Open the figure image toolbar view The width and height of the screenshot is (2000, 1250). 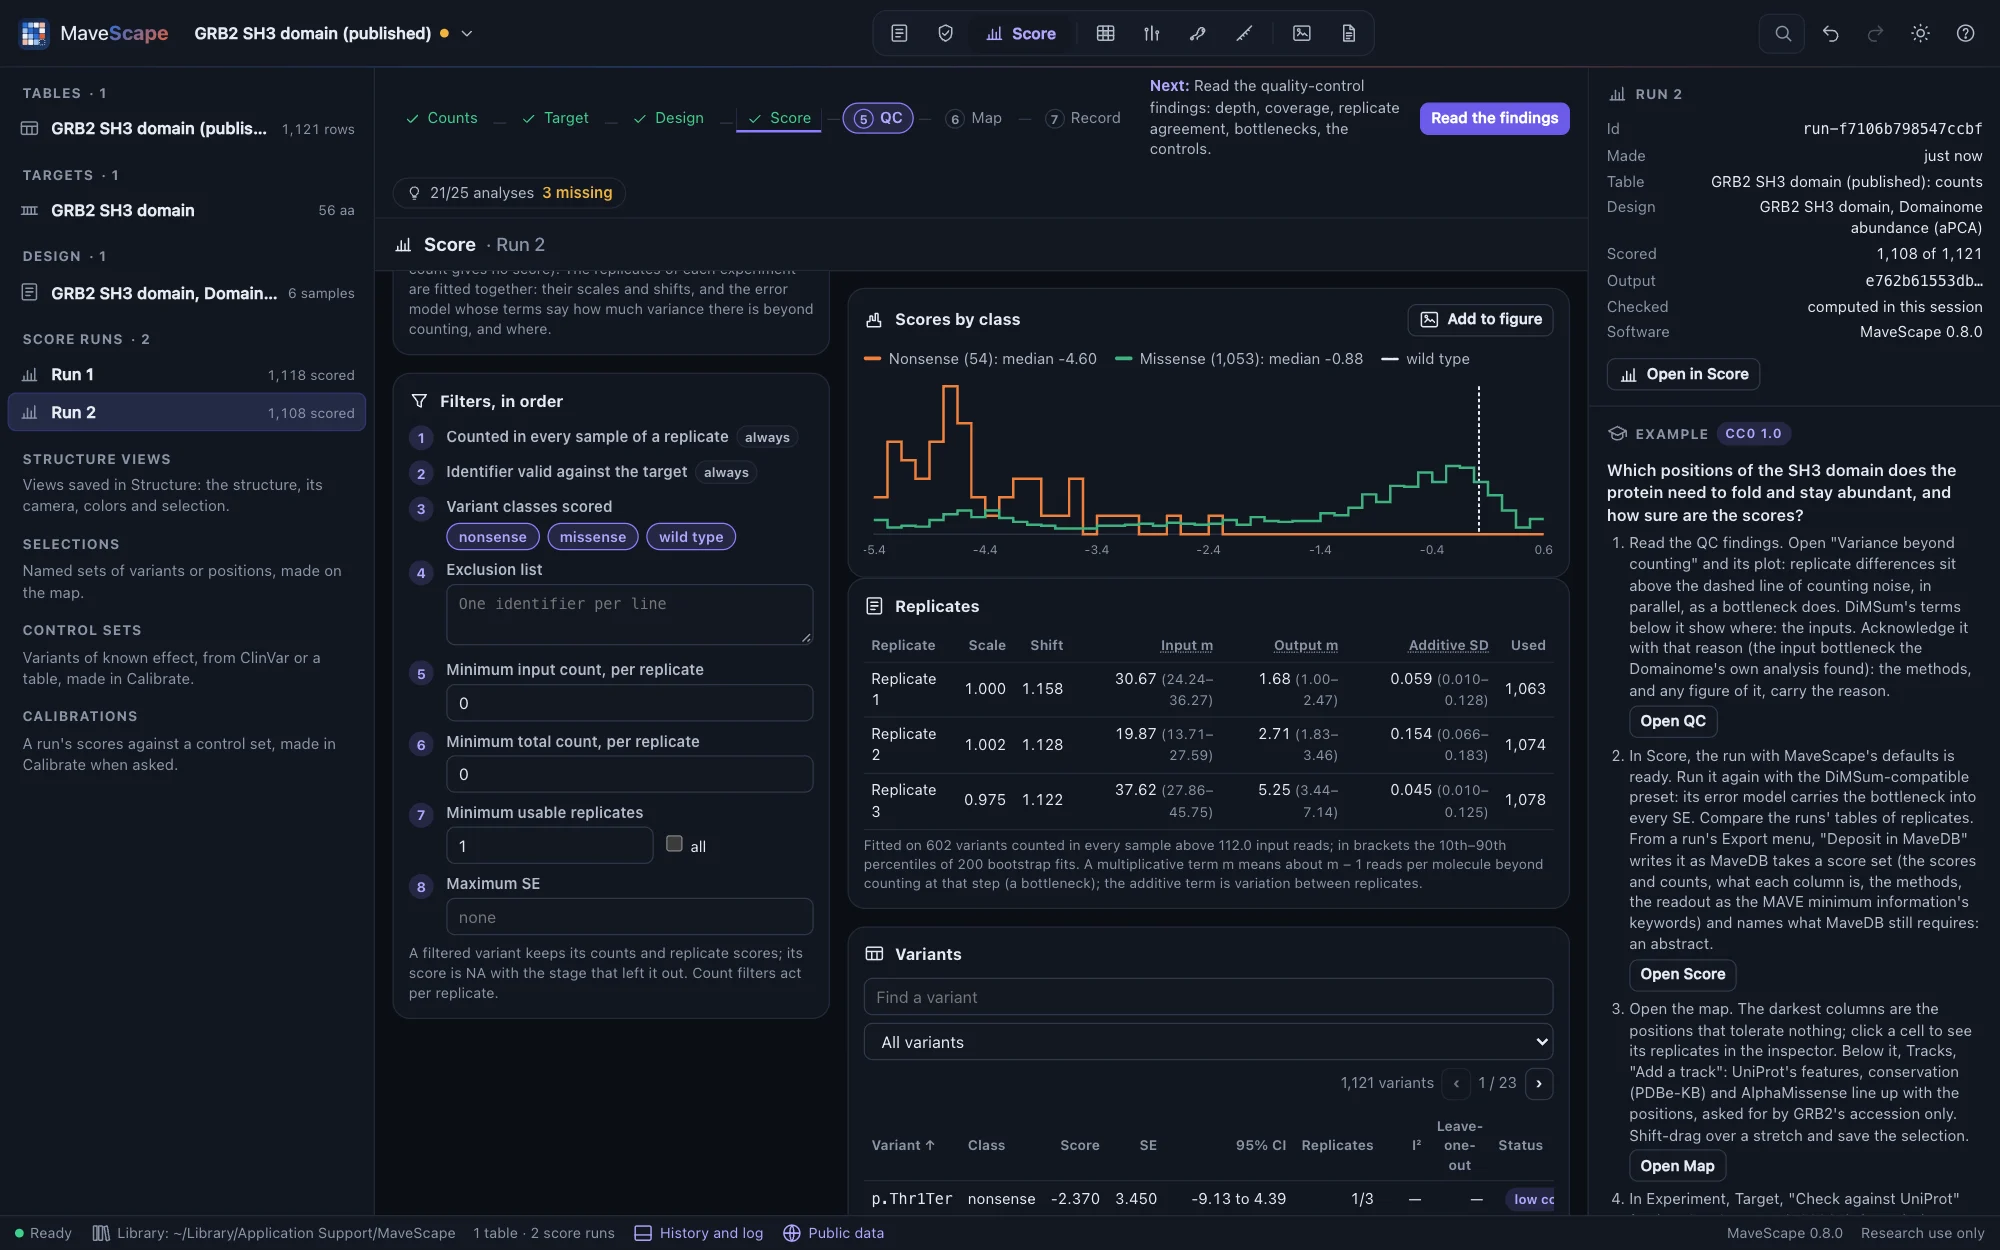coord(1302,34)
